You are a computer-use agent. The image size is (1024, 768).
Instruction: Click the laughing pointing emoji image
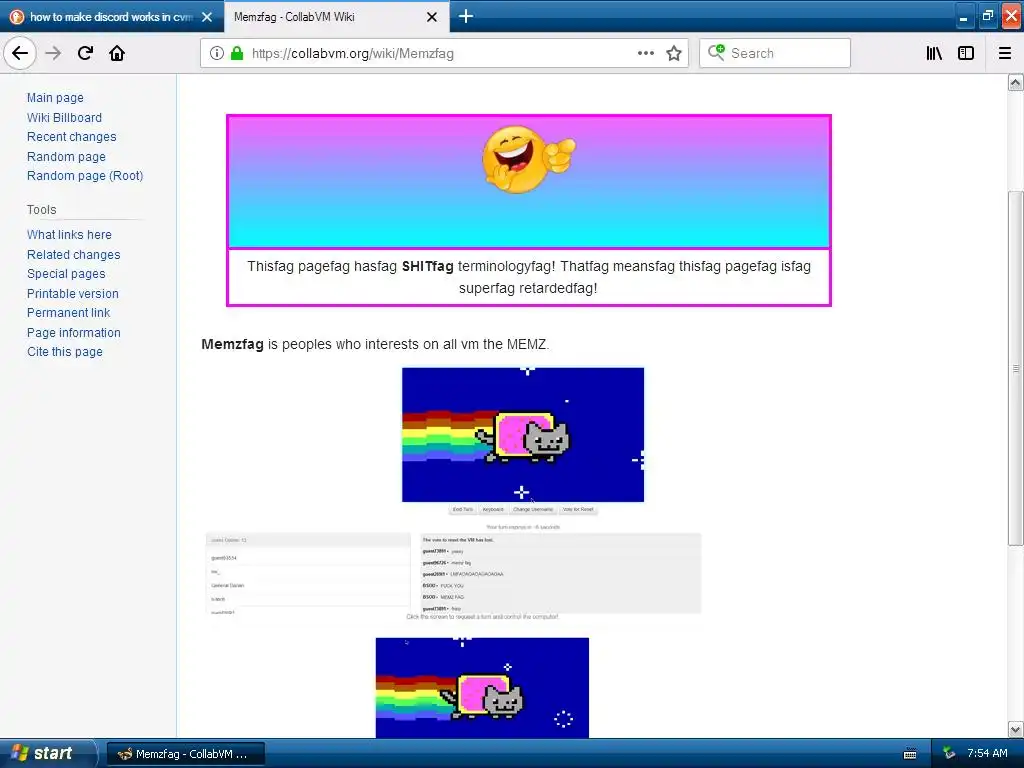click(x=529, y=160)
